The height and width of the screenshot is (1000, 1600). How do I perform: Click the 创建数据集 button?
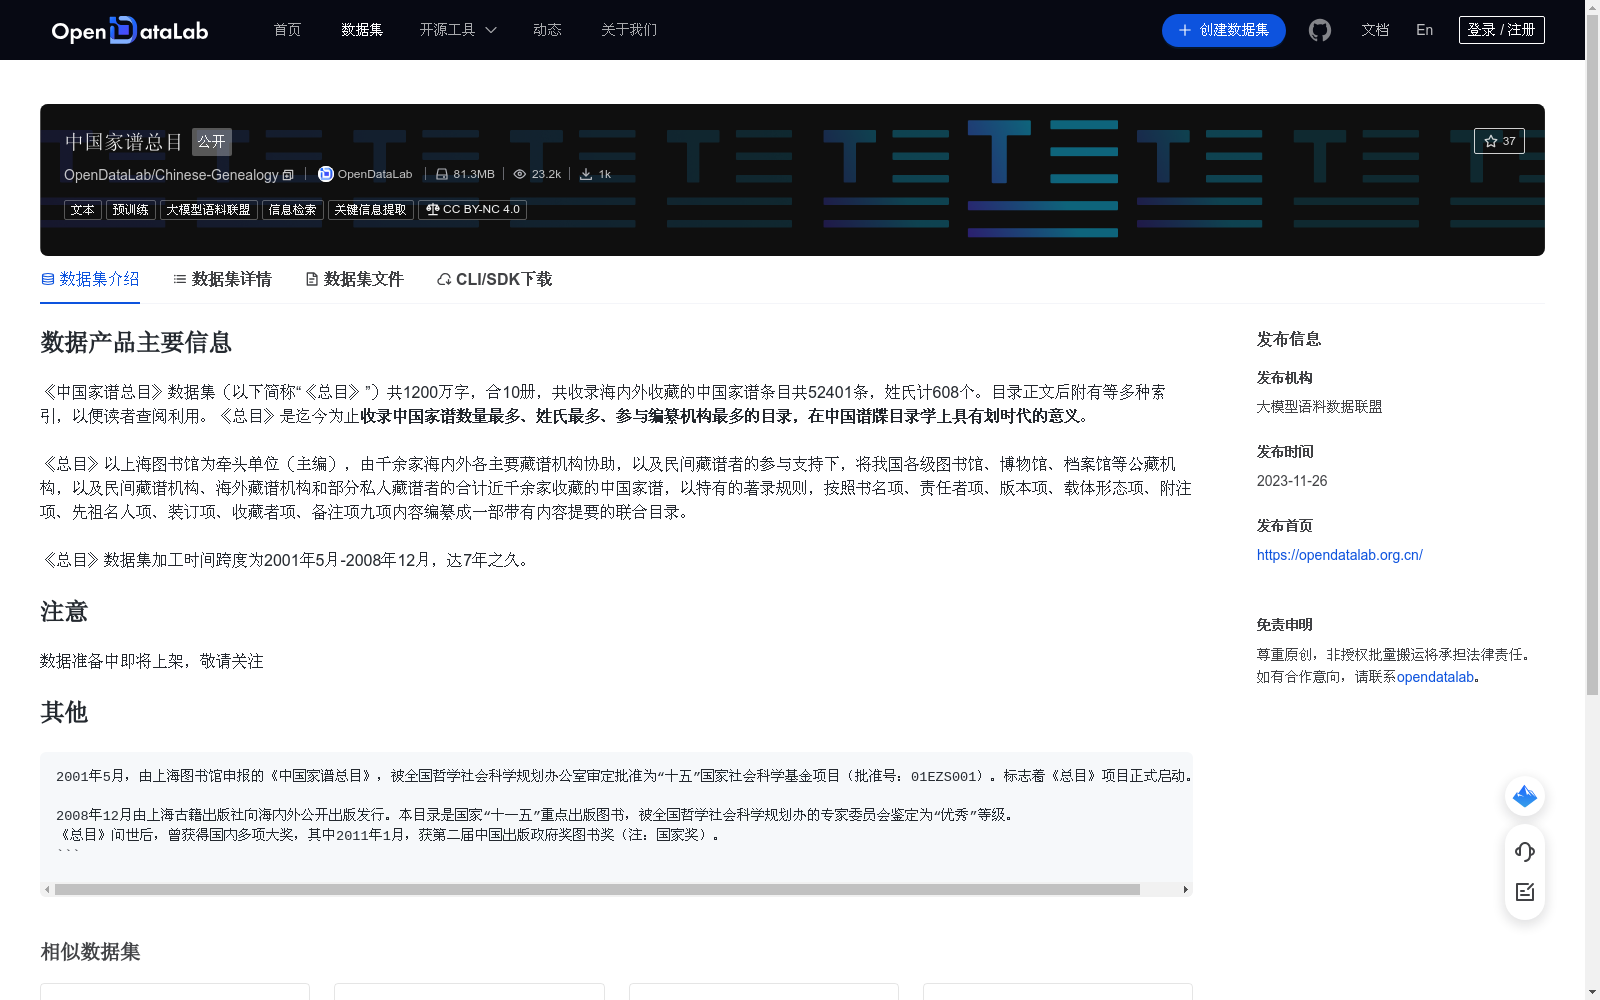click(1223, 30)
